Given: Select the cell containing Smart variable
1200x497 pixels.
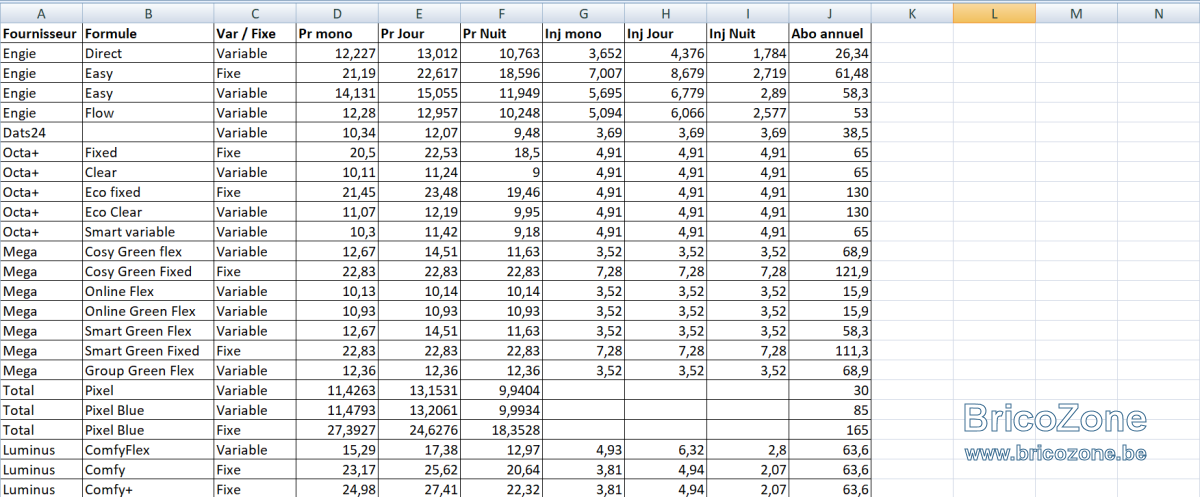Looking at the screenshot, I should point(148,232).
